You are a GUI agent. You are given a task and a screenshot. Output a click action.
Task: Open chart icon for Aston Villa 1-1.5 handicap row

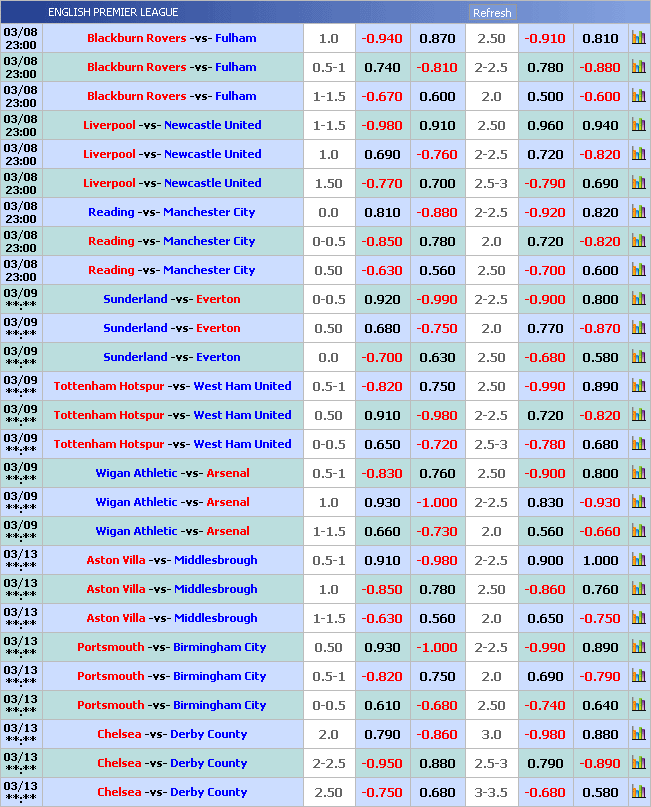[x=639, y=618]
